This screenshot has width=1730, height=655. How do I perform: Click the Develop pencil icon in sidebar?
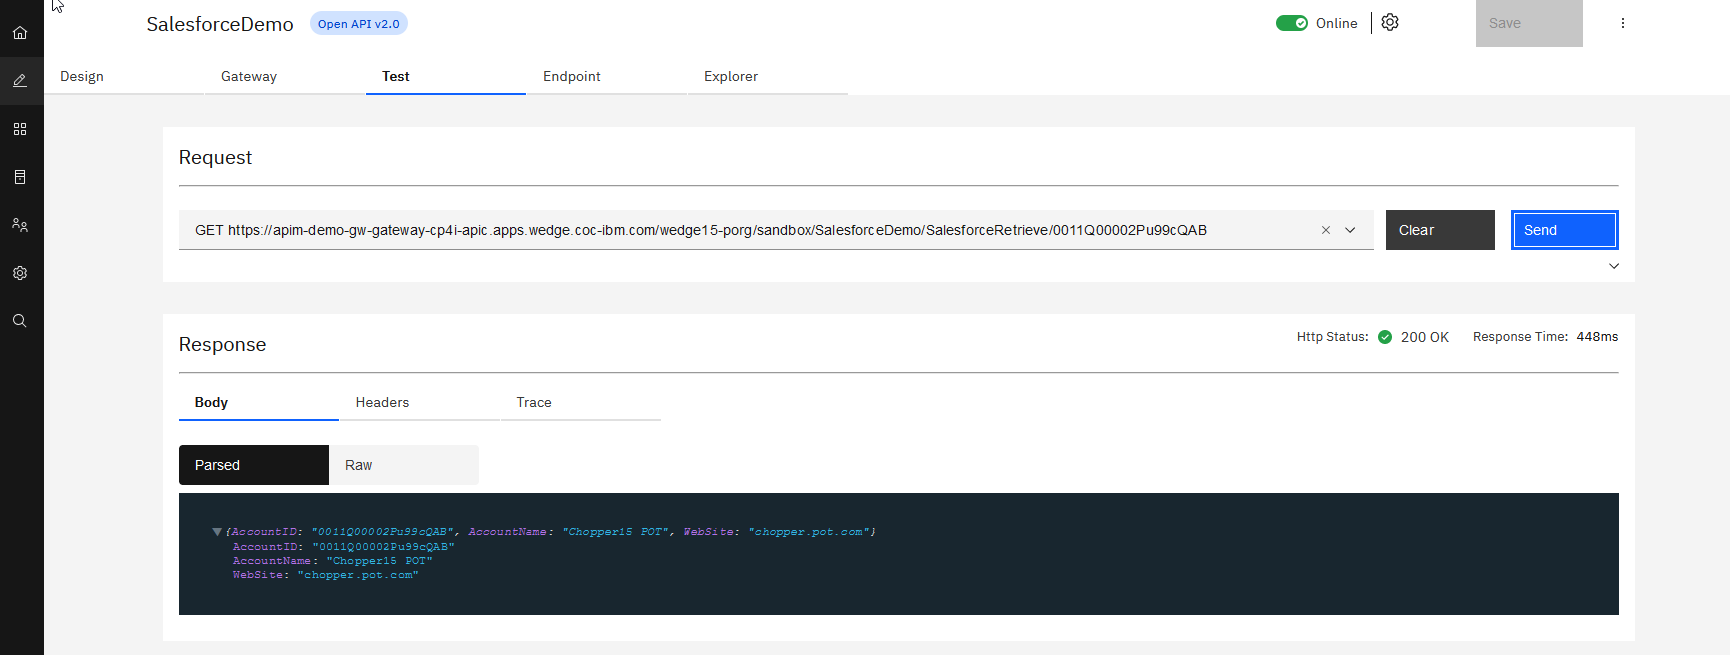tap(20, 81)
